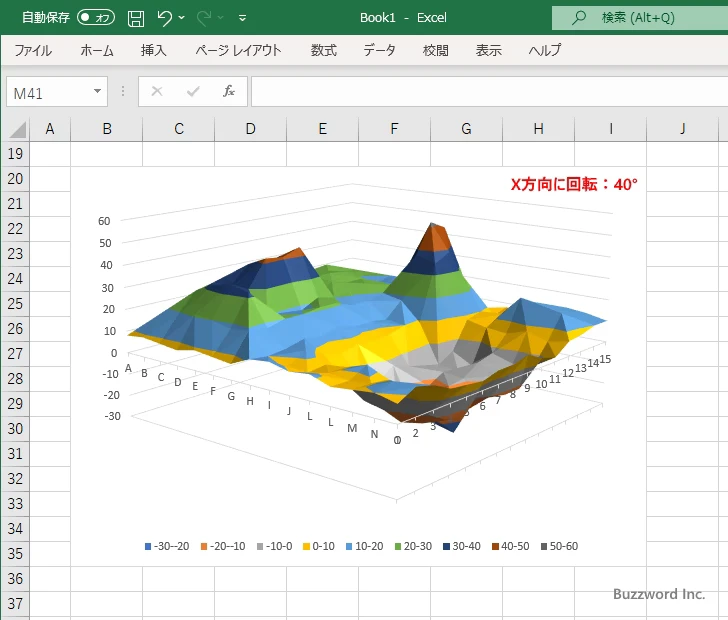Switch to the 校閲 tab
This screenshot has width=728, height=620.
tap(436, 50)
